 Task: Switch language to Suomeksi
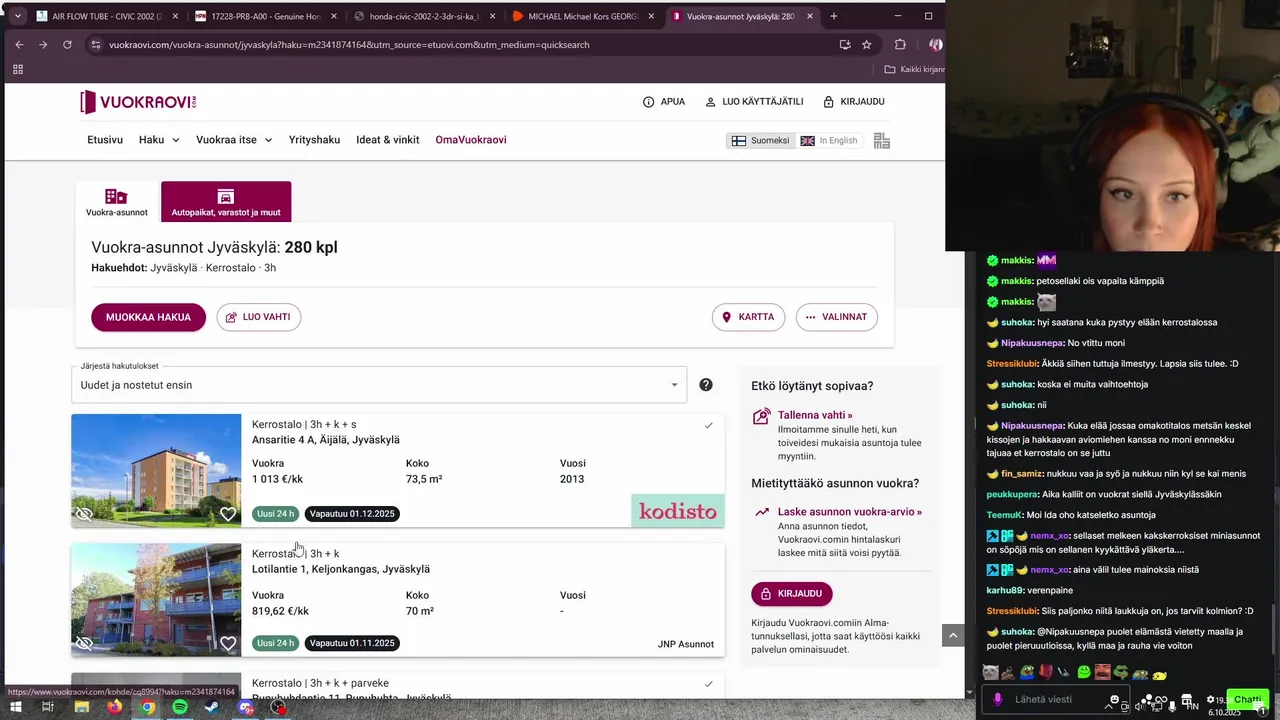[760, 141]
